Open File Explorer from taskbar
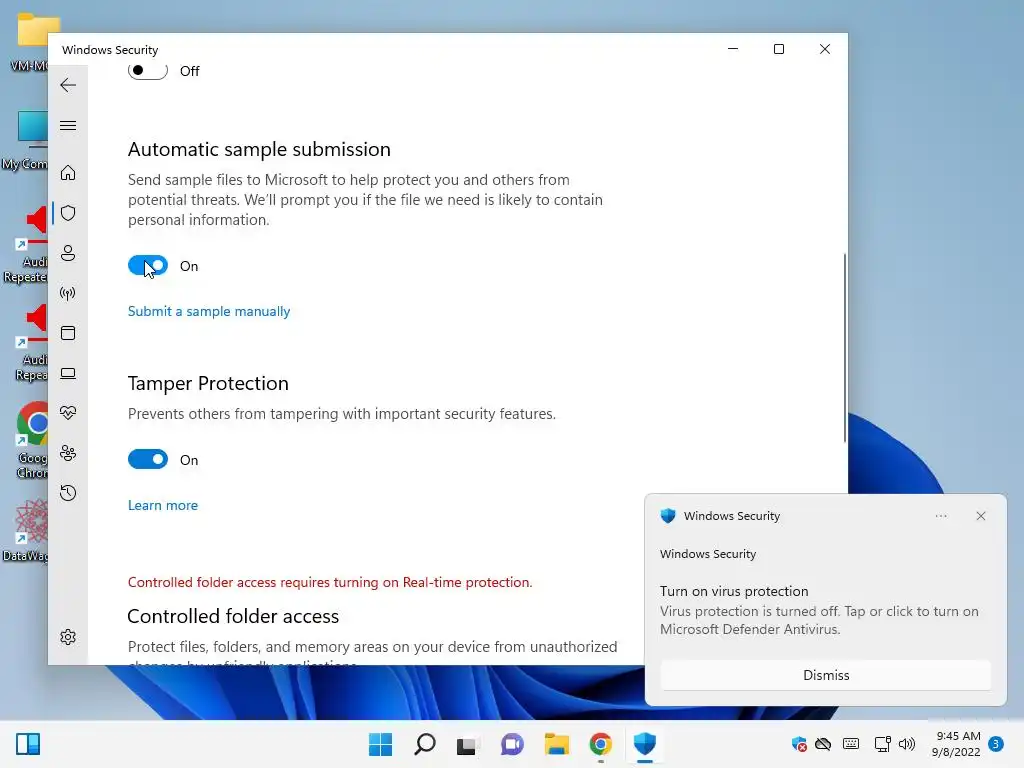This screenshot has width=1024, height=768. (556, 744)
